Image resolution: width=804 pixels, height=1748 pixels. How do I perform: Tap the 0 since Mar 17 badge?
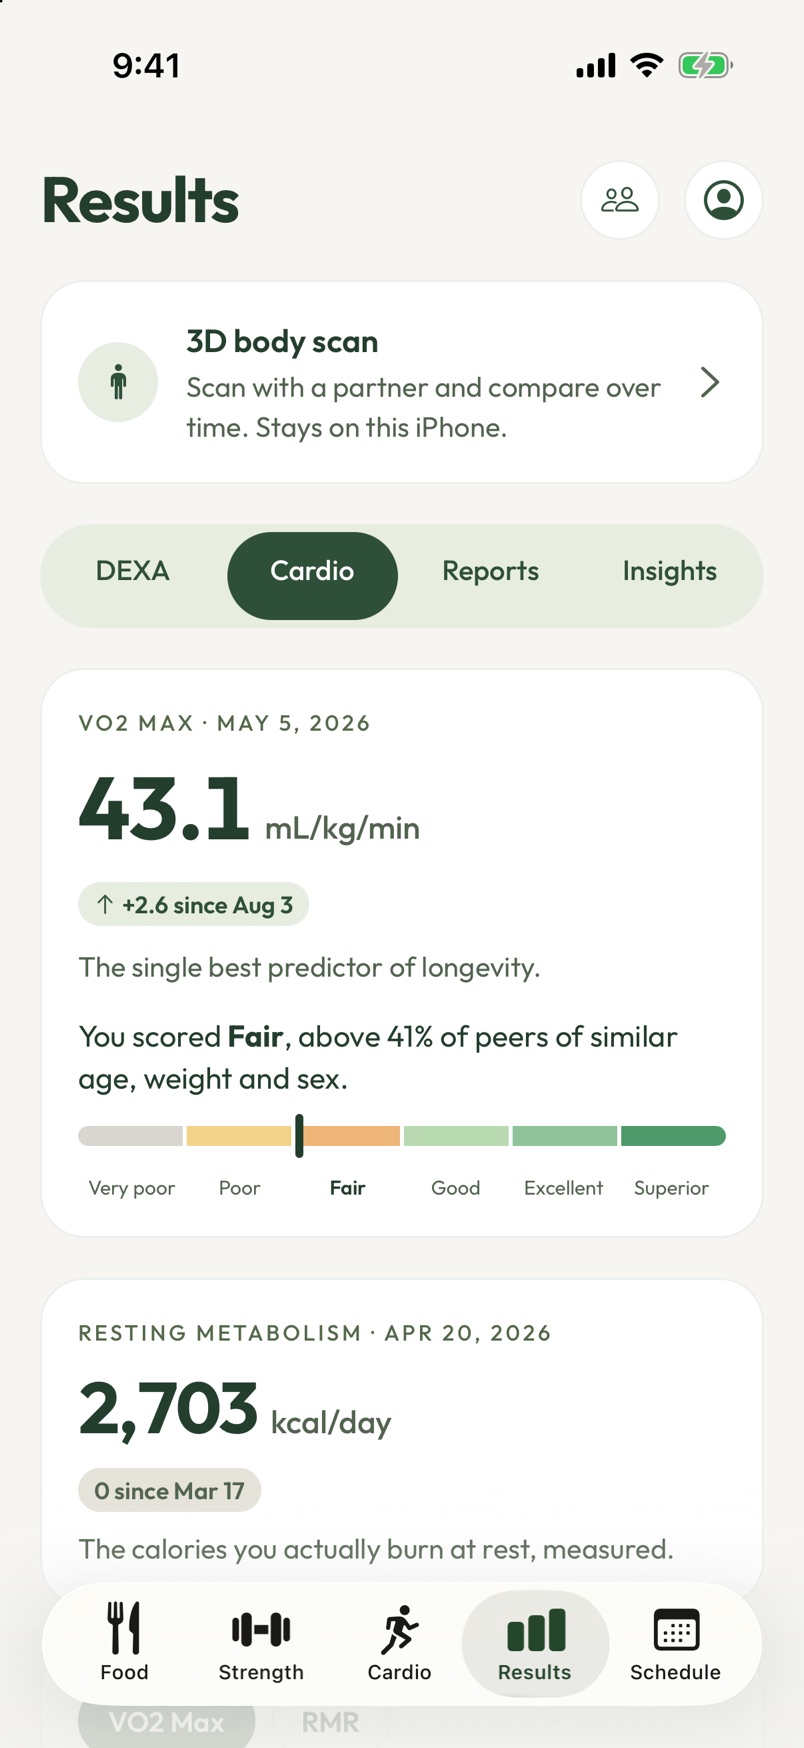pyautogui.click(x=169, y=1490)
